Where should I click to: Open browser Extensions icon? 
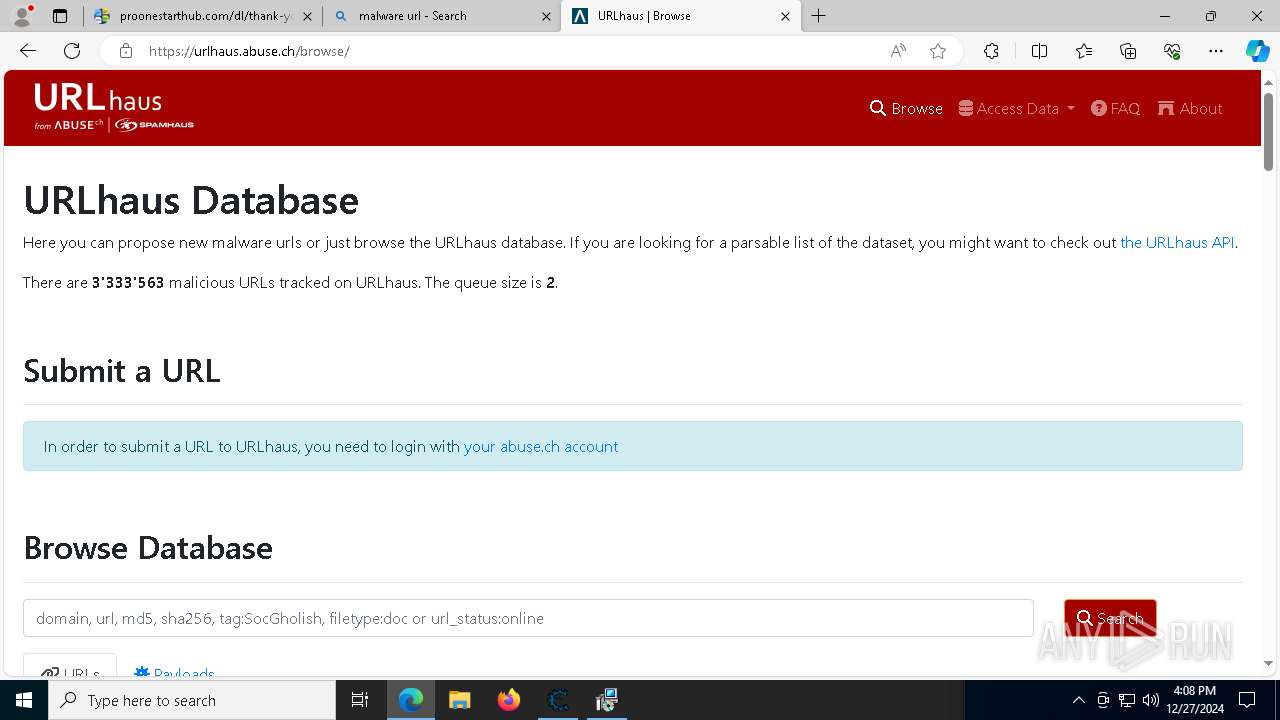point(991,51)
